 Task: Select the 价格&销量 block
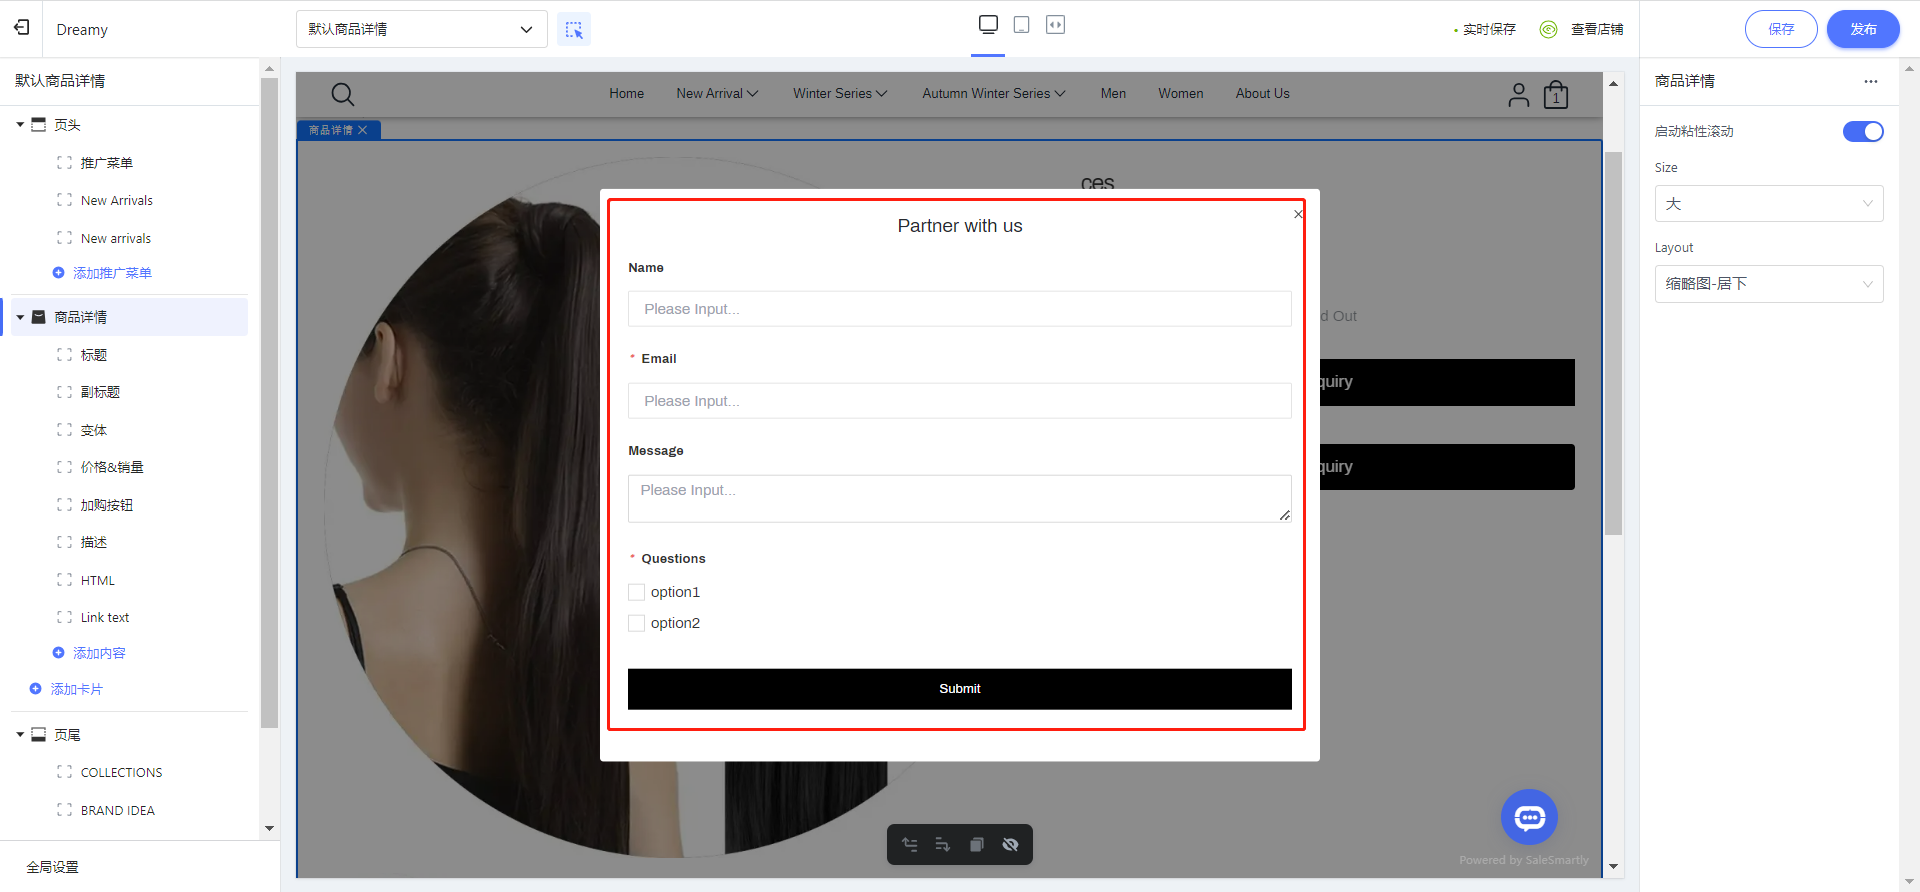click(112, 467)
